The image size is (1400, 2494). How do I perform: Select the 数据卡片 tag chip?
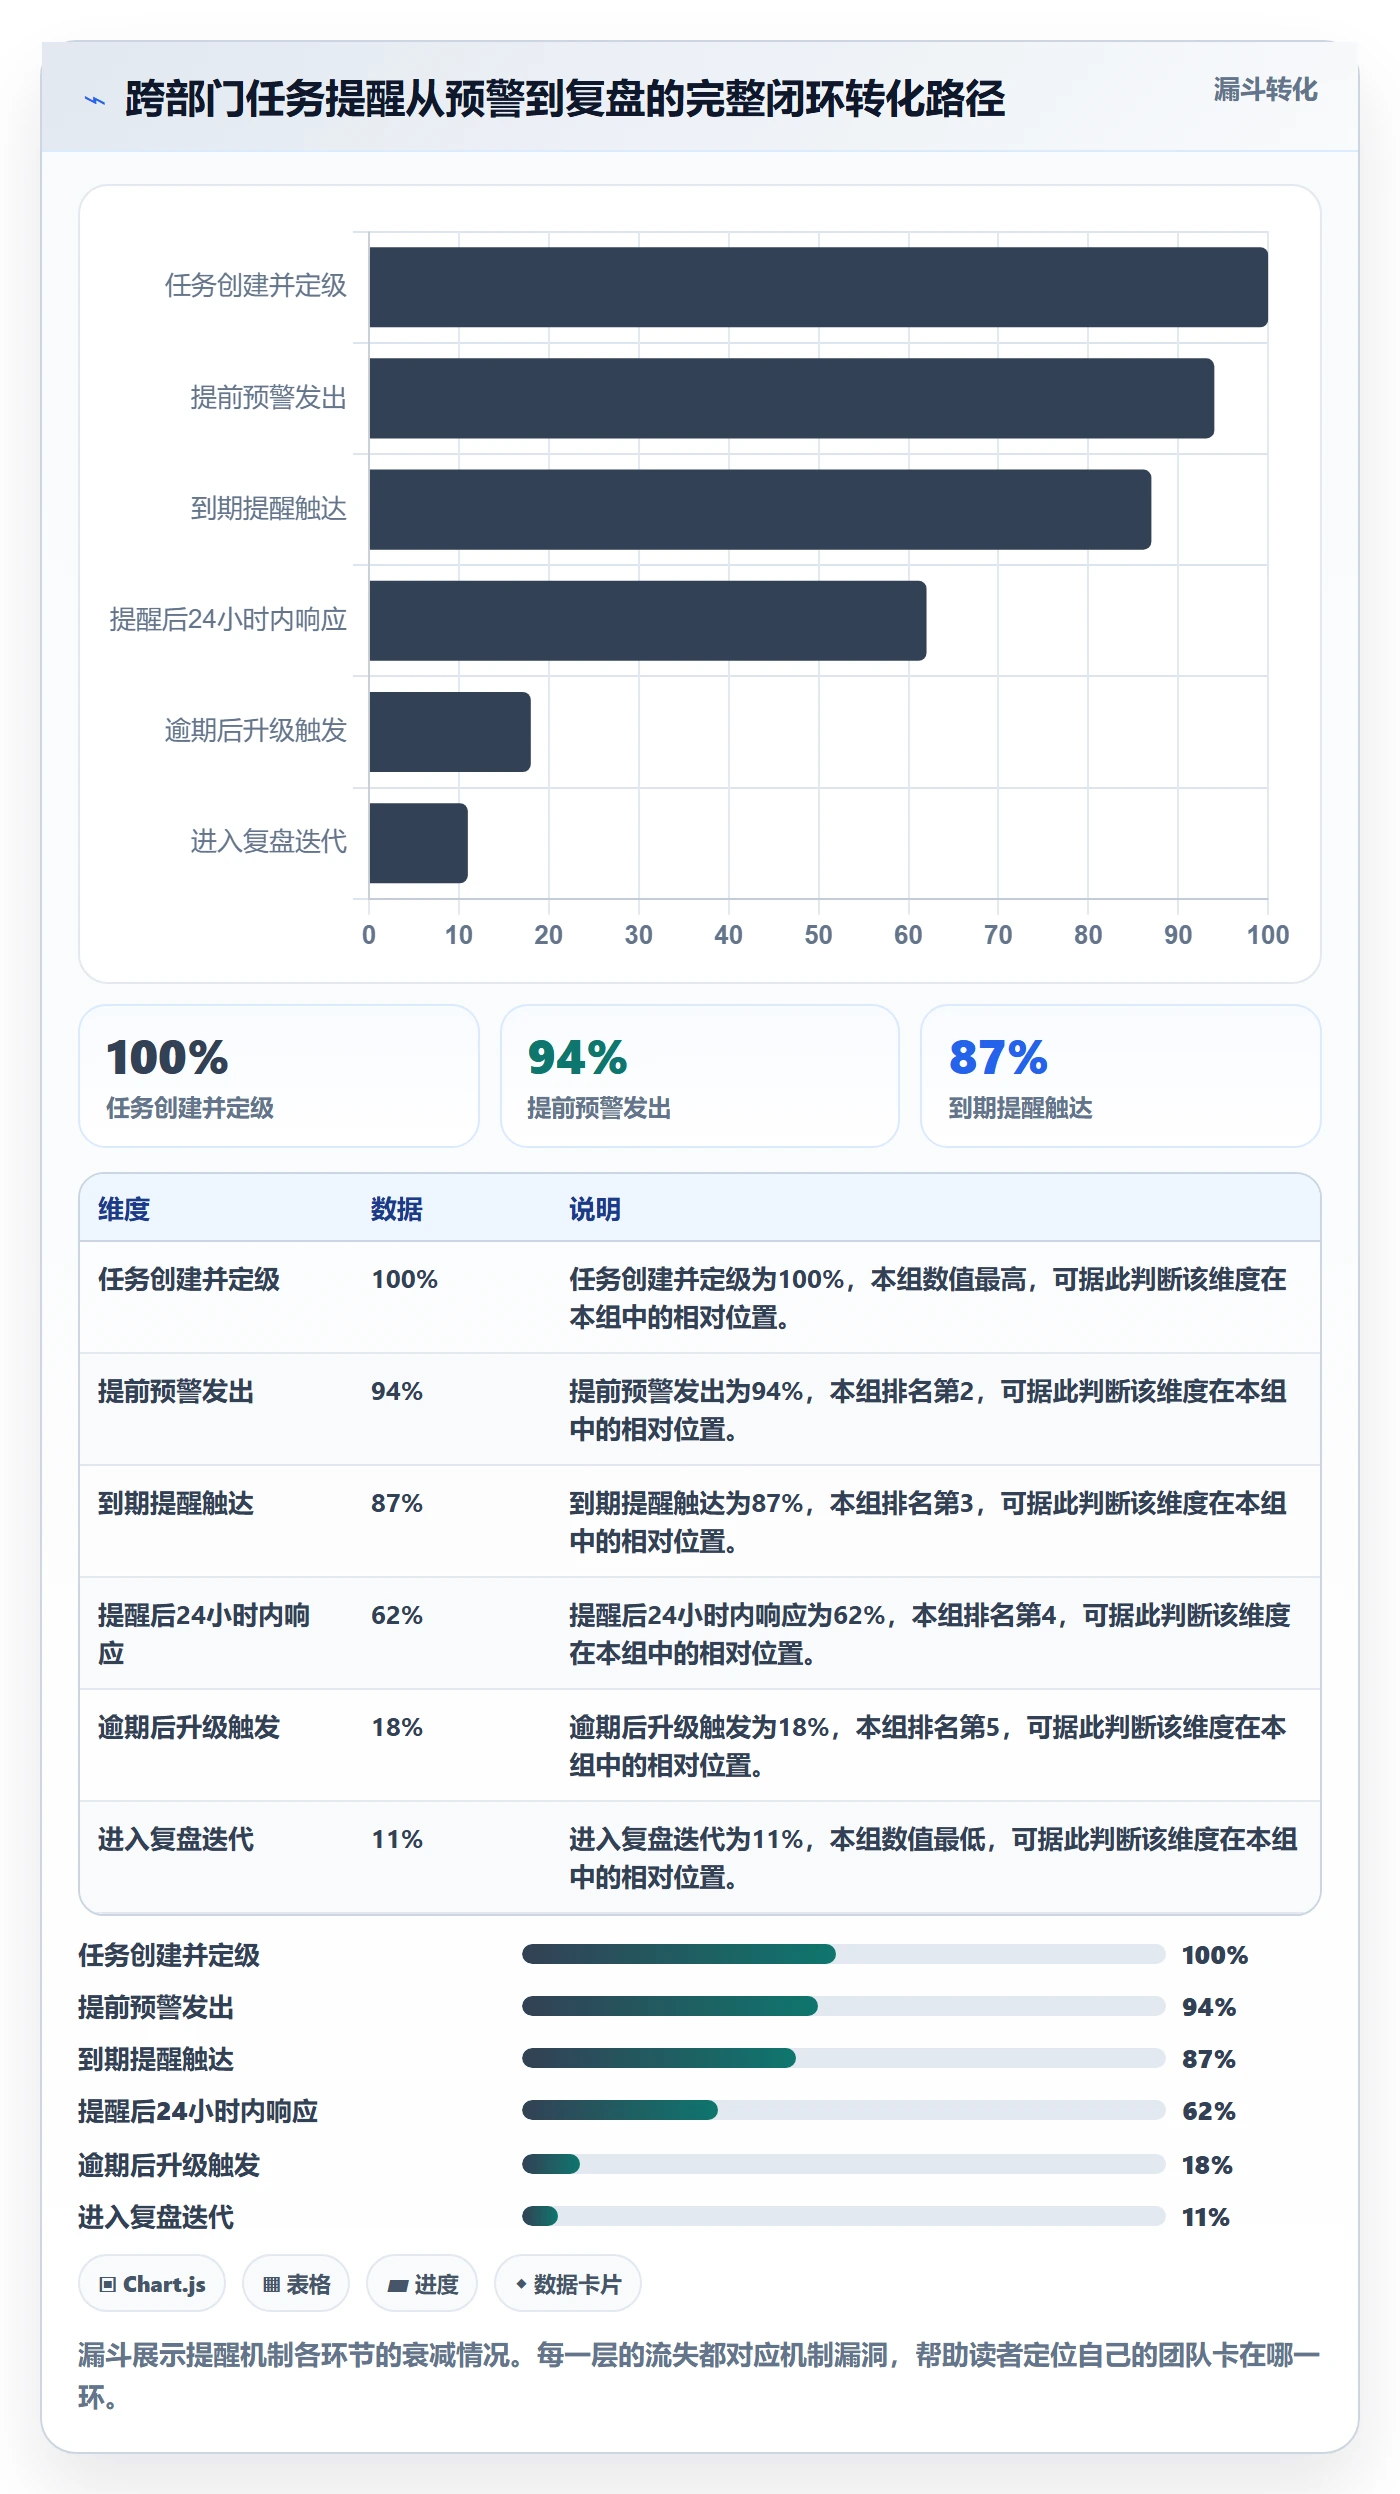(568, 2284)
